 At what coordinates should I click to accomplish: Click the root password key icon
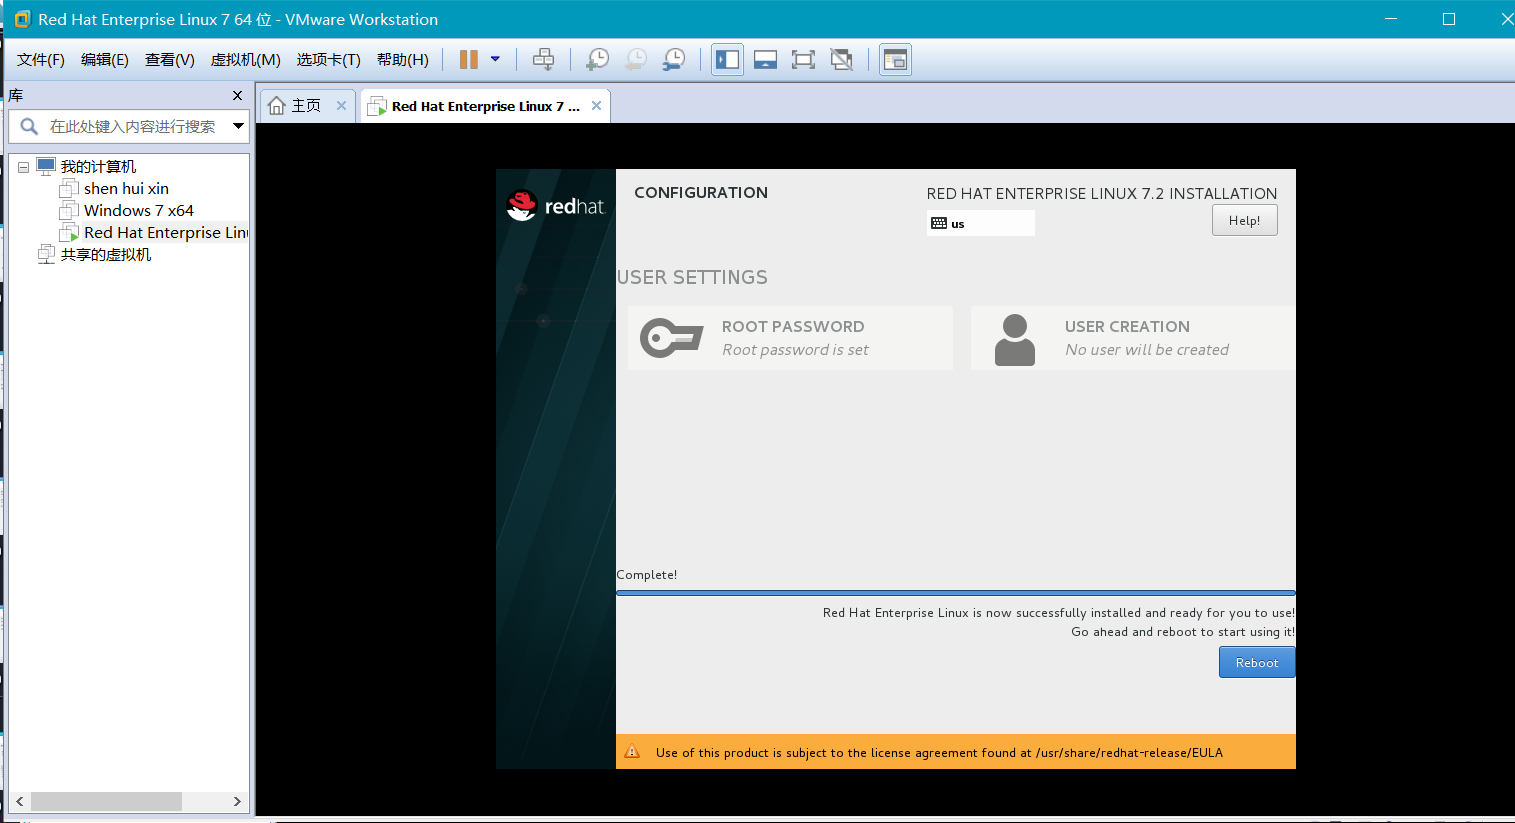(x=671, y=338)
